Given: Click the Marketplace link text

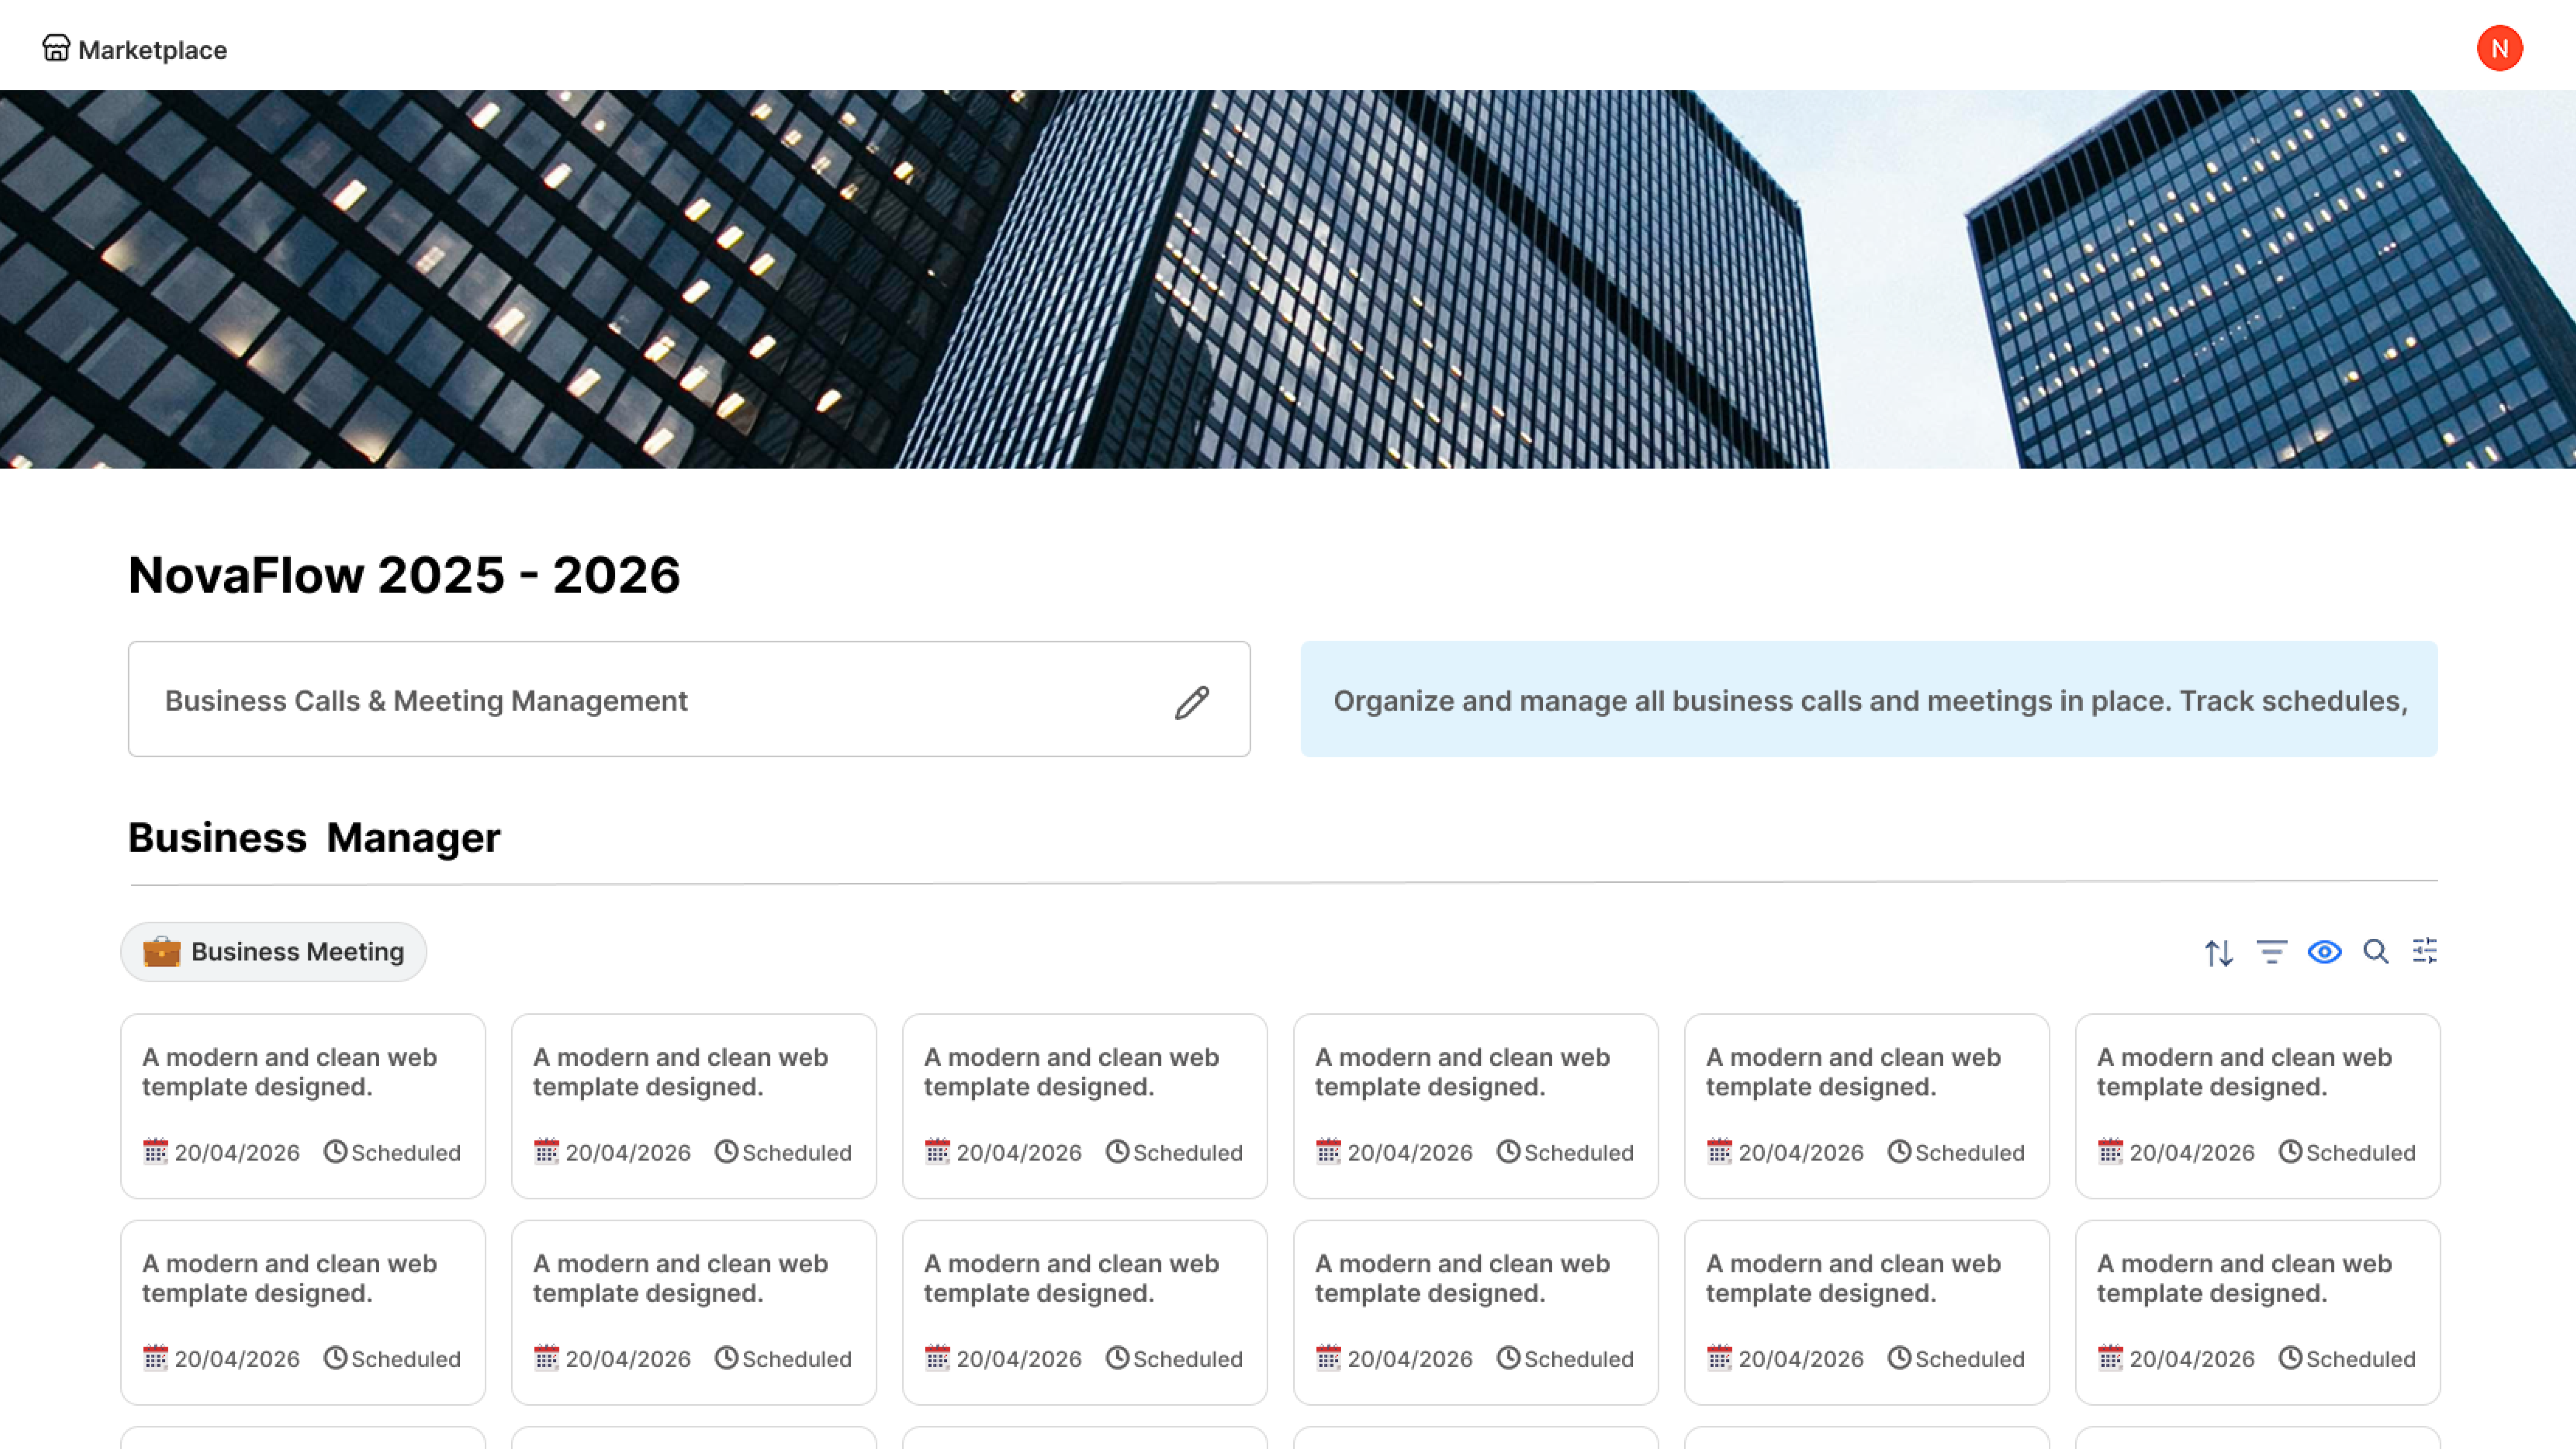Looking at the screenshot, I should pos(152,50).
